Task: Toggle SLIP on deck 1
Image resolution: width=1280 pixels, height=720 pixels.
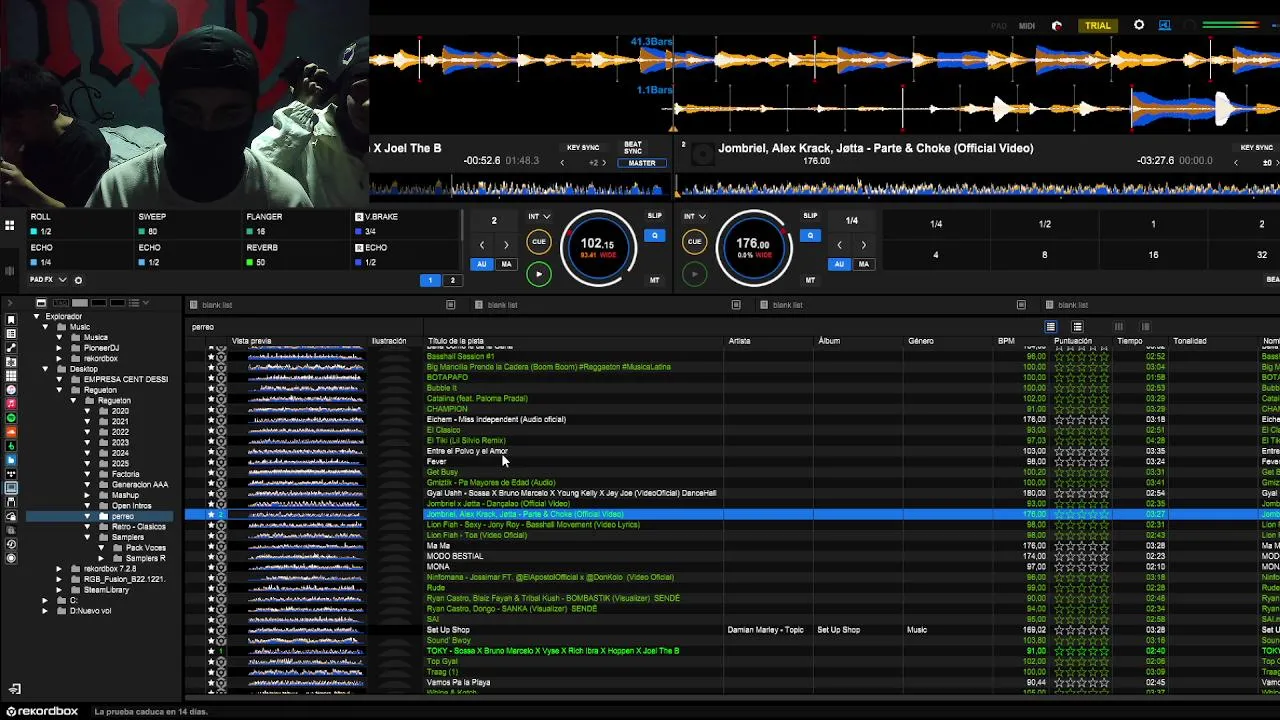Action: [x=654, y=216]
